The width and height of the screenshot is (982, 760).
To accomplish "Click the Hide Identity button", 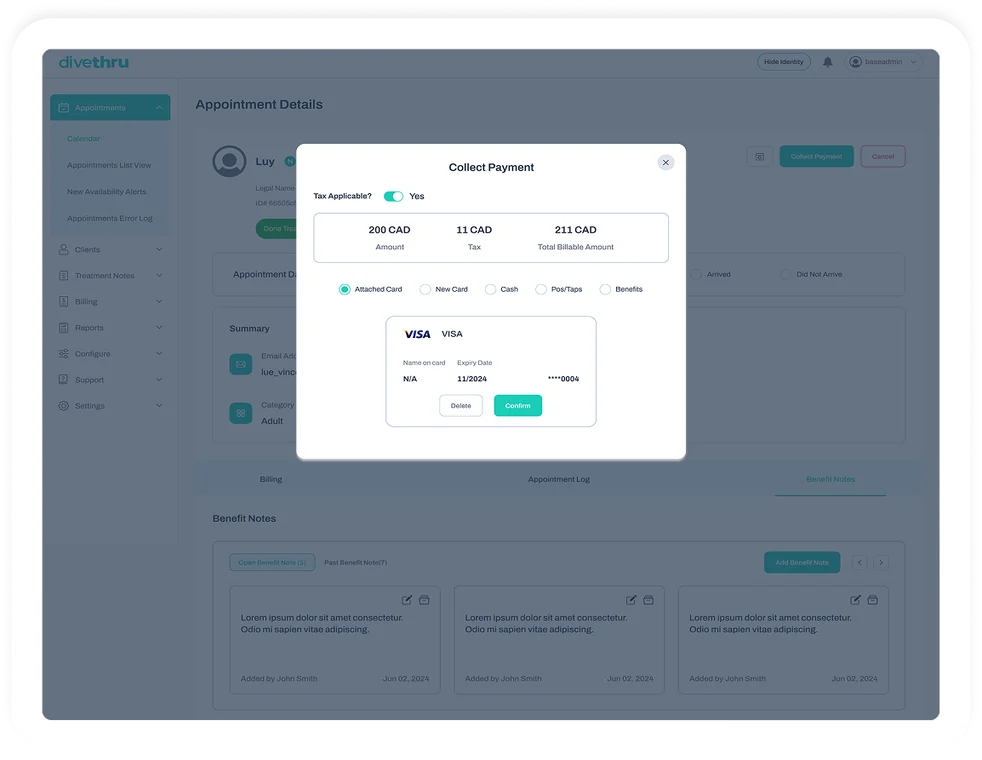I will 783,62.
